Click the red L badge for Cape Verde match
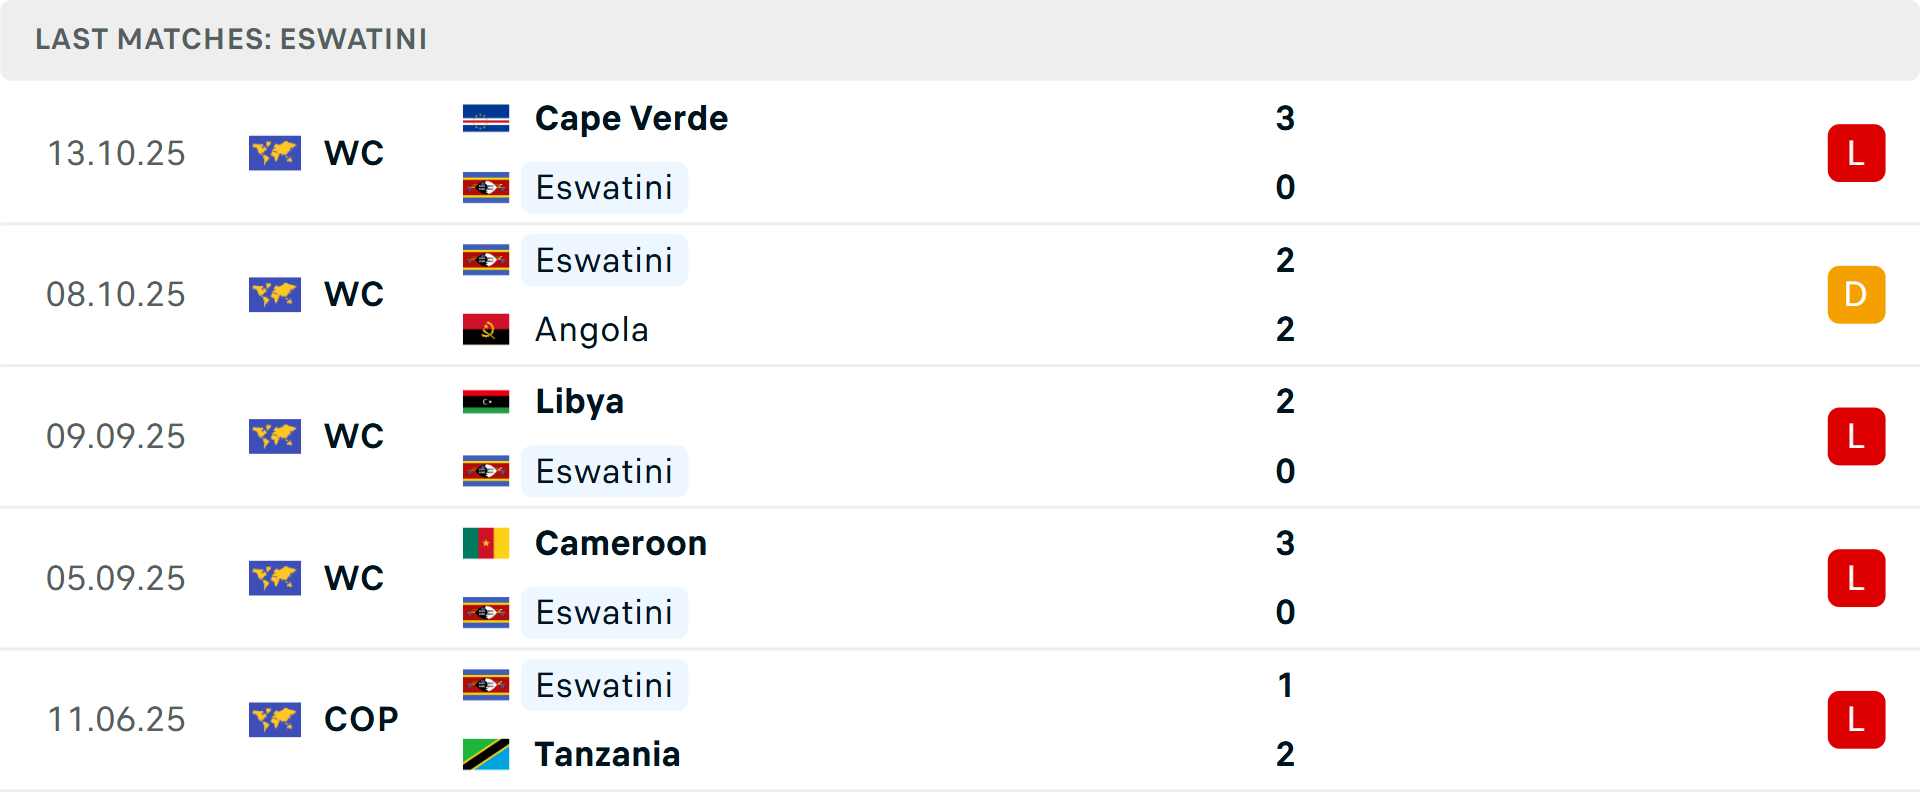Screen dimensions: 1920x792 click(x=1856, y=152)
